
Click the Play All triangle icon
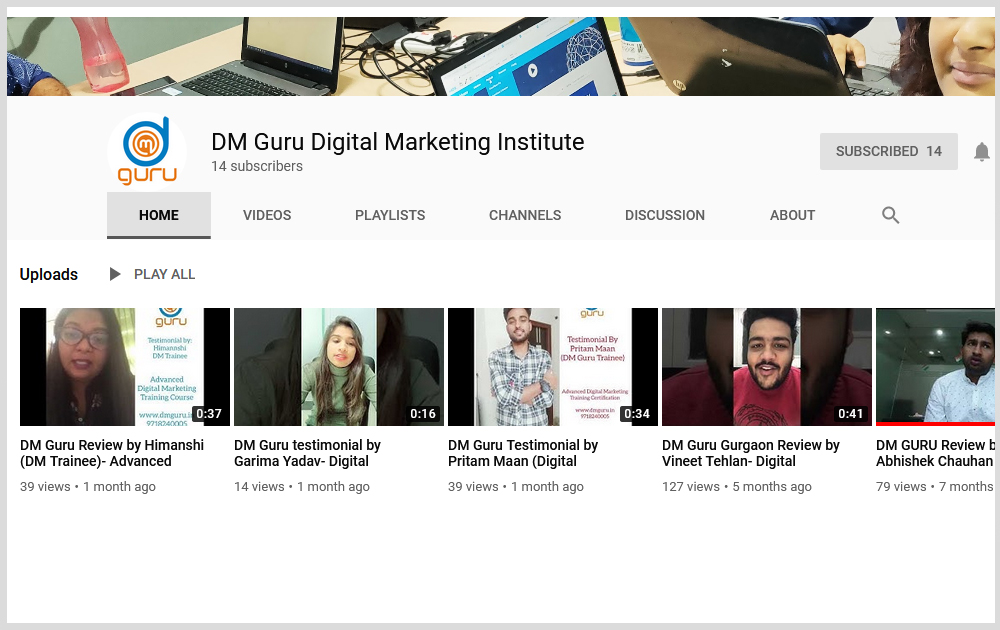tap(115, 274)
